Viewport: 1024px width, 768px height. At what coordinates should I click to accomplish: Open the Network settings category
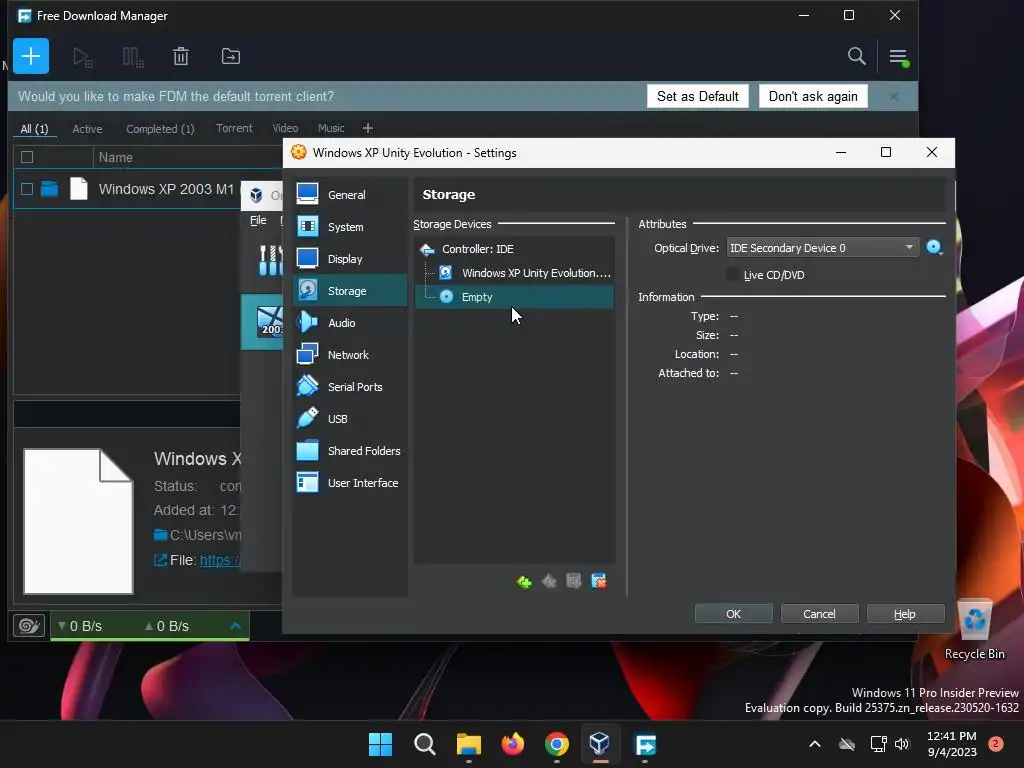pyautogui.click(x=349, y=355)
